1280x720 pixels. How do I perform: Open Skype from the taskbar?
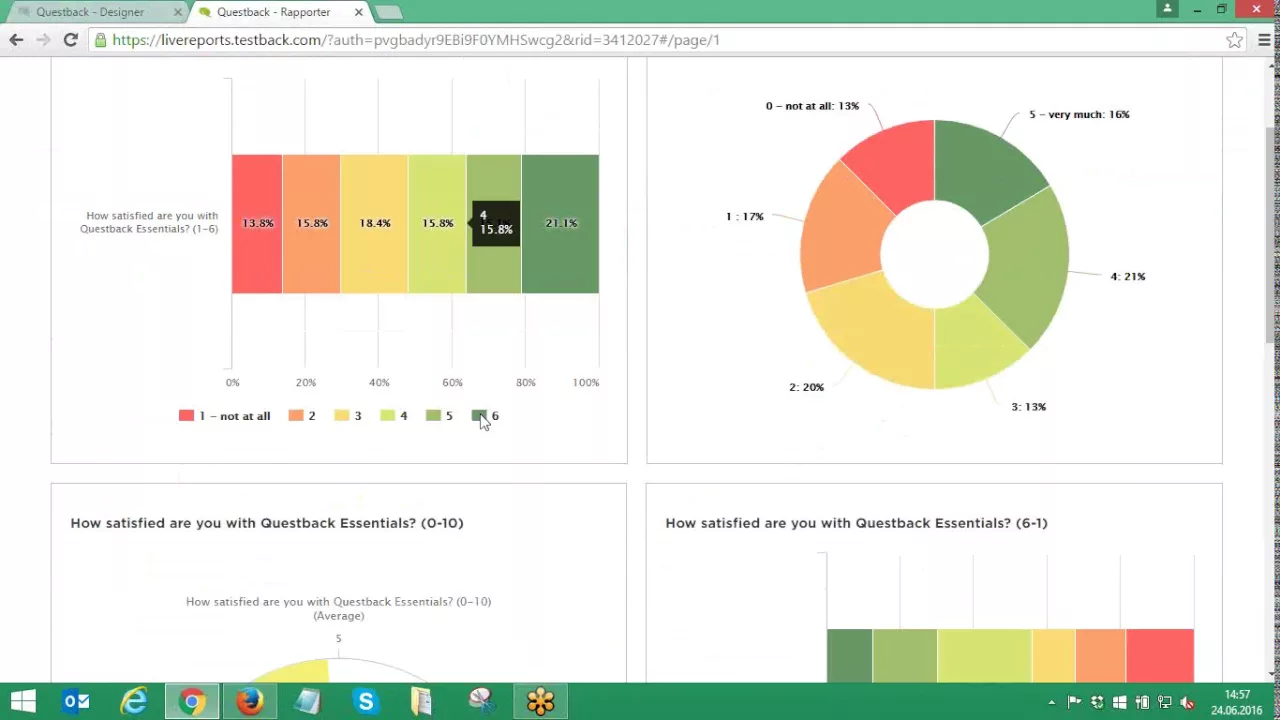[x=366, y=702]
